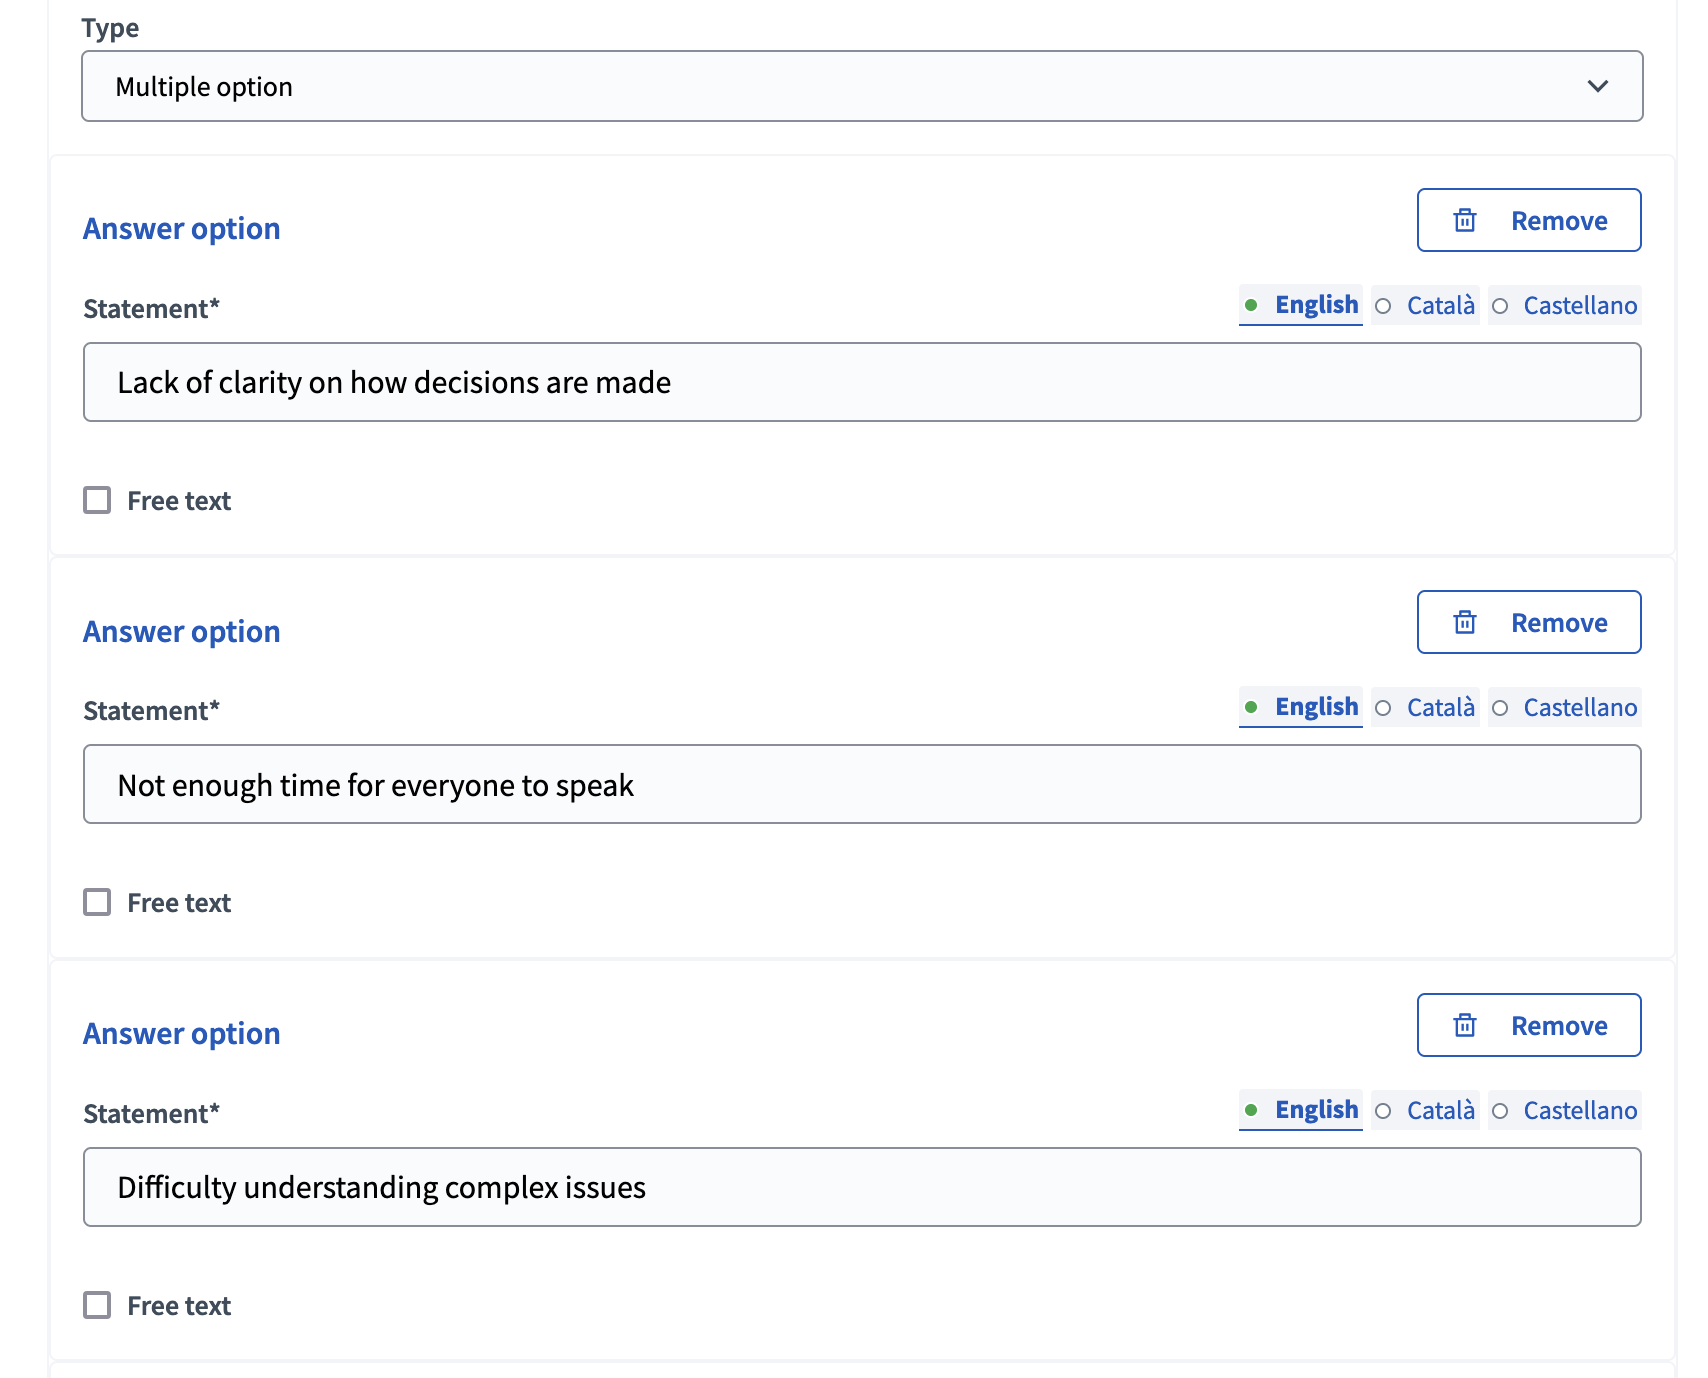Toggle Free text under 'Not enough time' option

pyautogui.click(x=97, y=902)
